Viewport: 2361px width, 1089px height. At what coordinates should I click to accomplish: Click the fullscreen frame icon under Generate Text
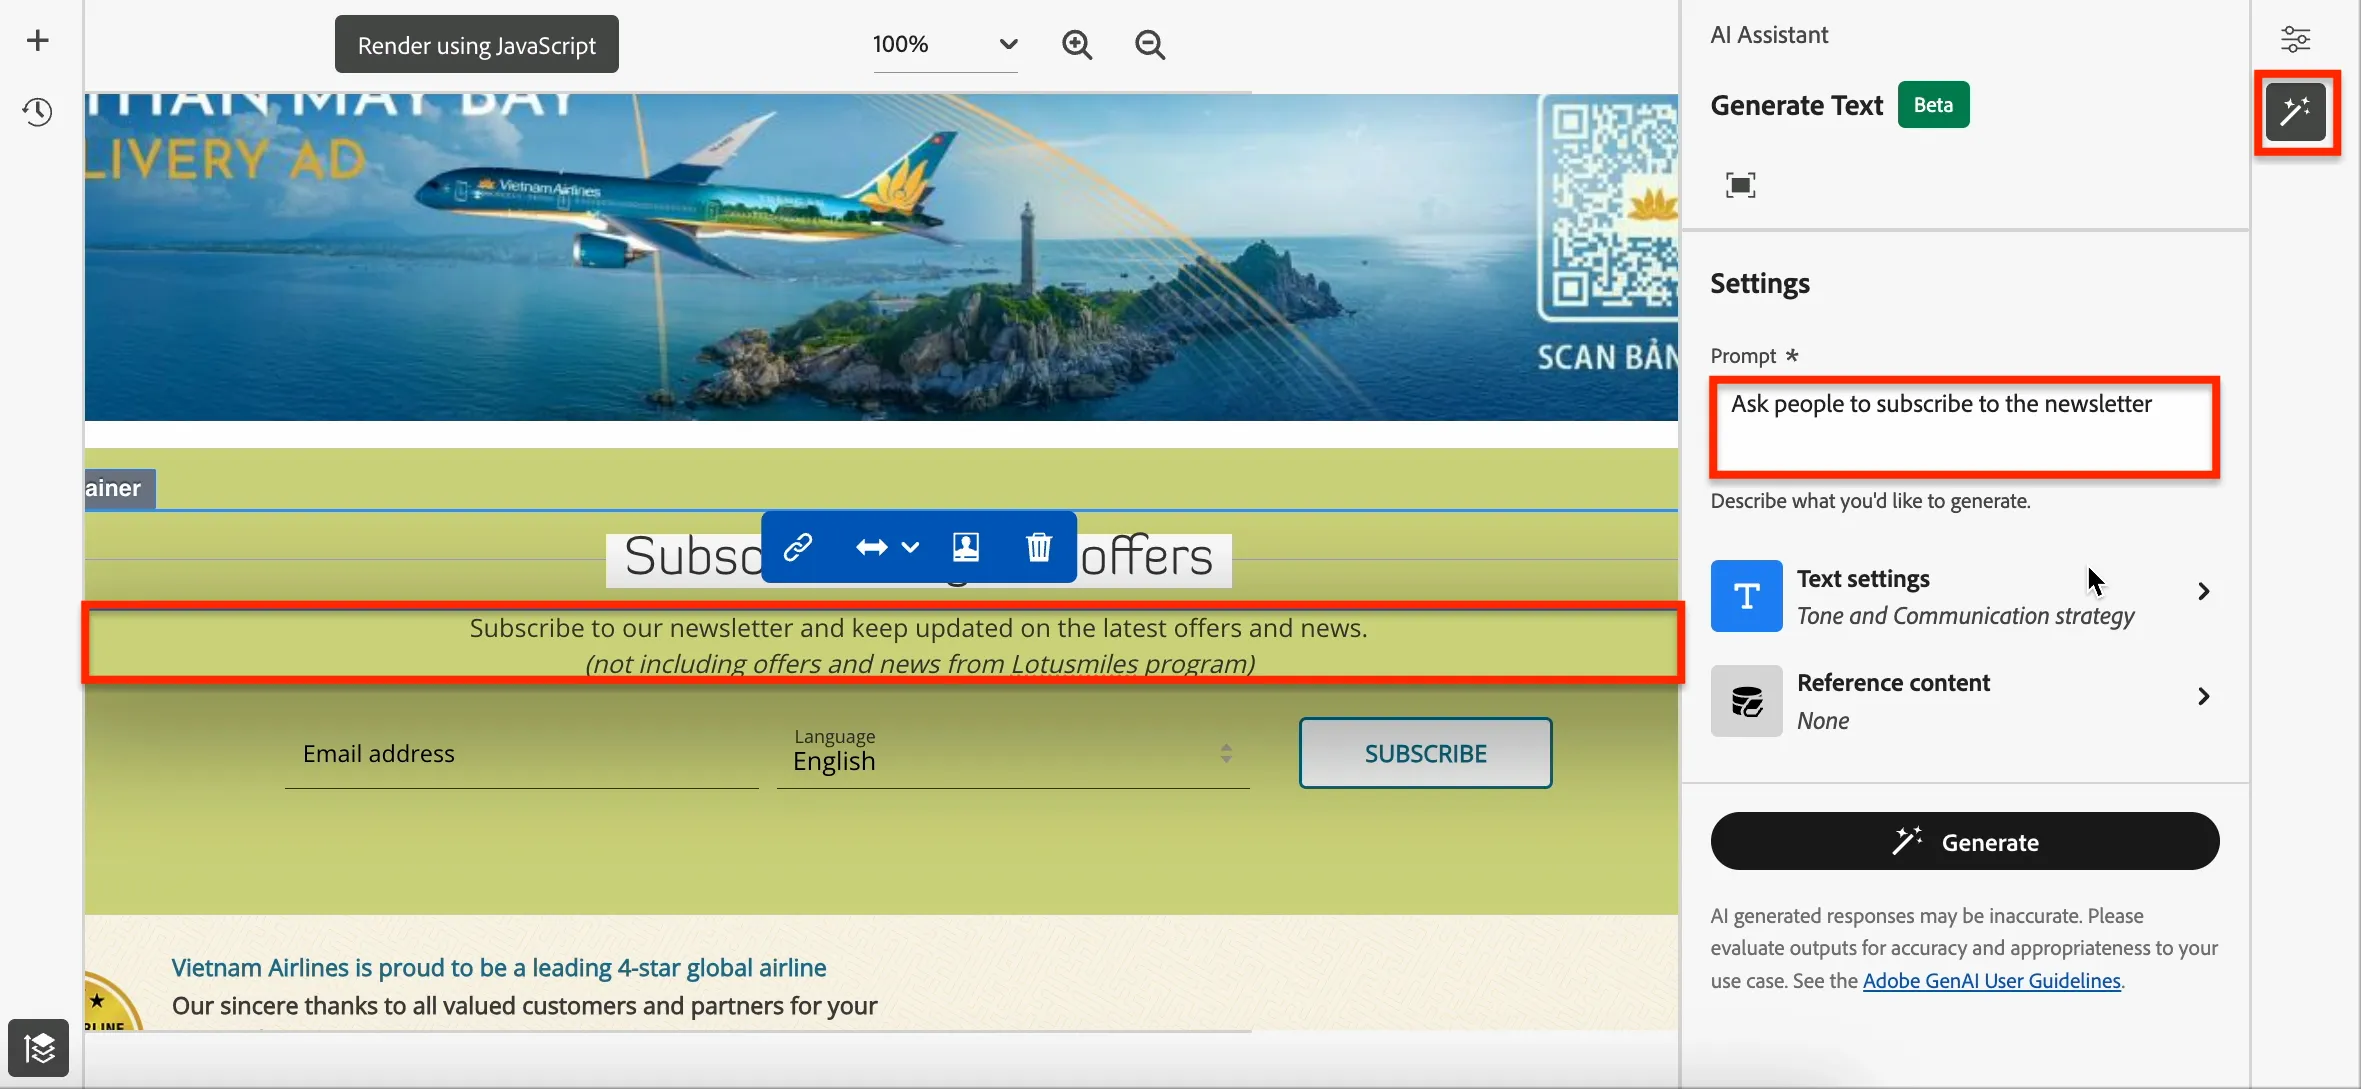point(1740,185)
